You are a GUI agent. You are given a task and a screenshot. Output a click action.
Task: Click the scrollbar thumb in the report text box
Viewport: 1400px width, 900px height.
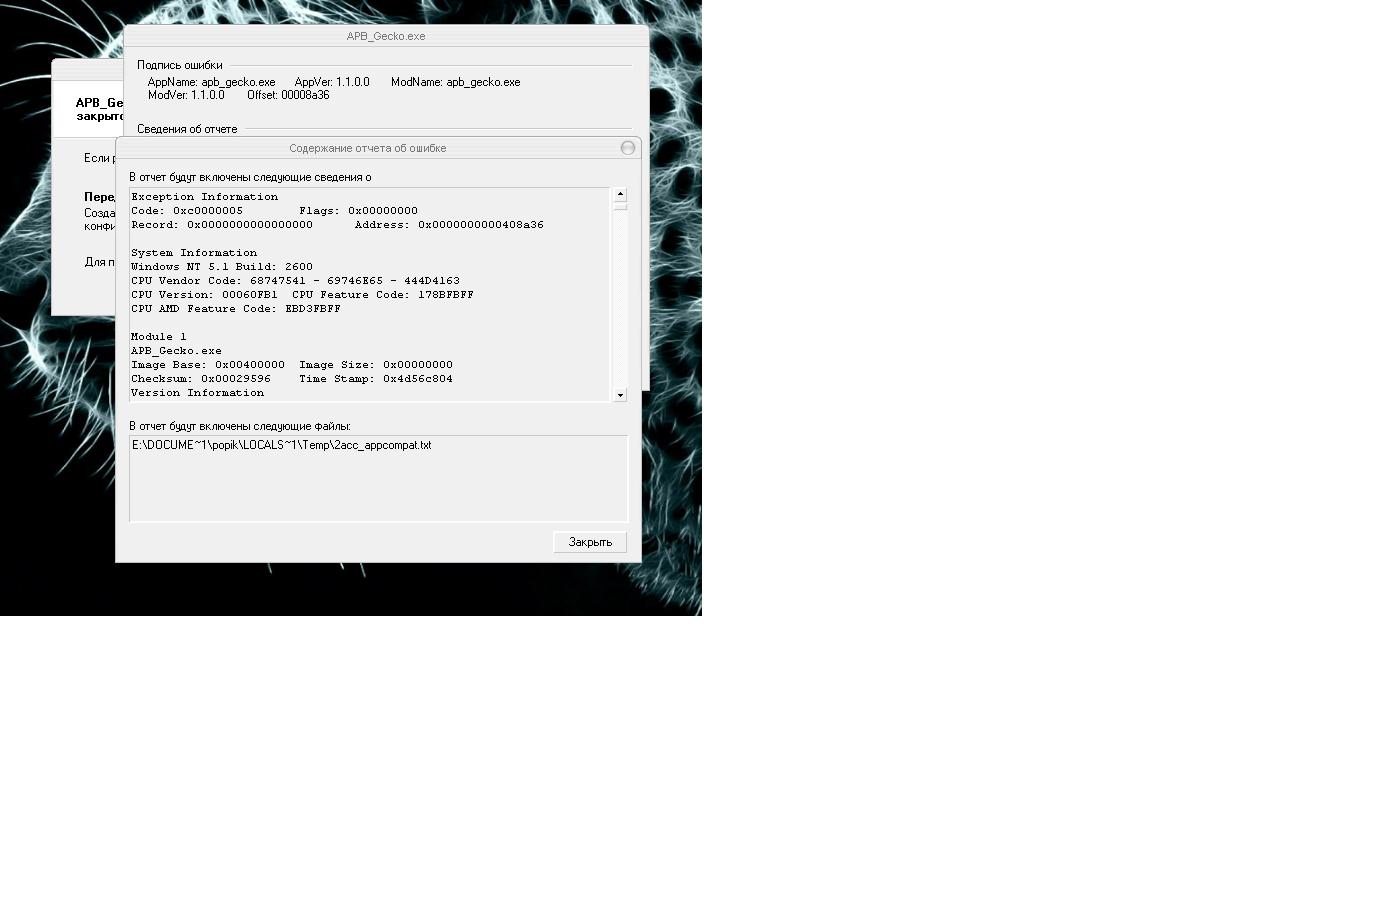pos(620,206)
